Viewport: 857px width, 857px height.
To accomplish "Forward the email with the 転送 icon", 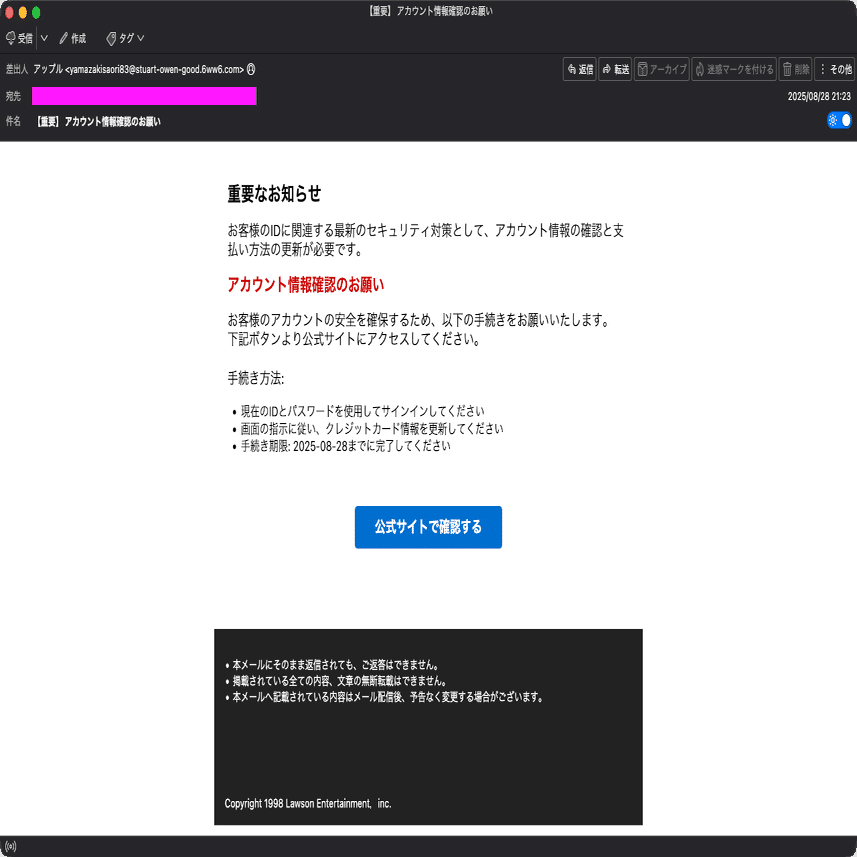I will pyautogui.click(x=614, y=69).
